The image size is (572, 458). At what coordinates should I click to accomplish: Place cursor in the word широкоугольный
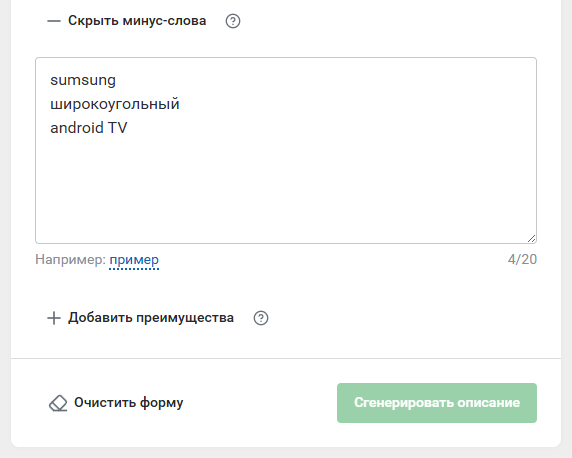coord(115,104)
